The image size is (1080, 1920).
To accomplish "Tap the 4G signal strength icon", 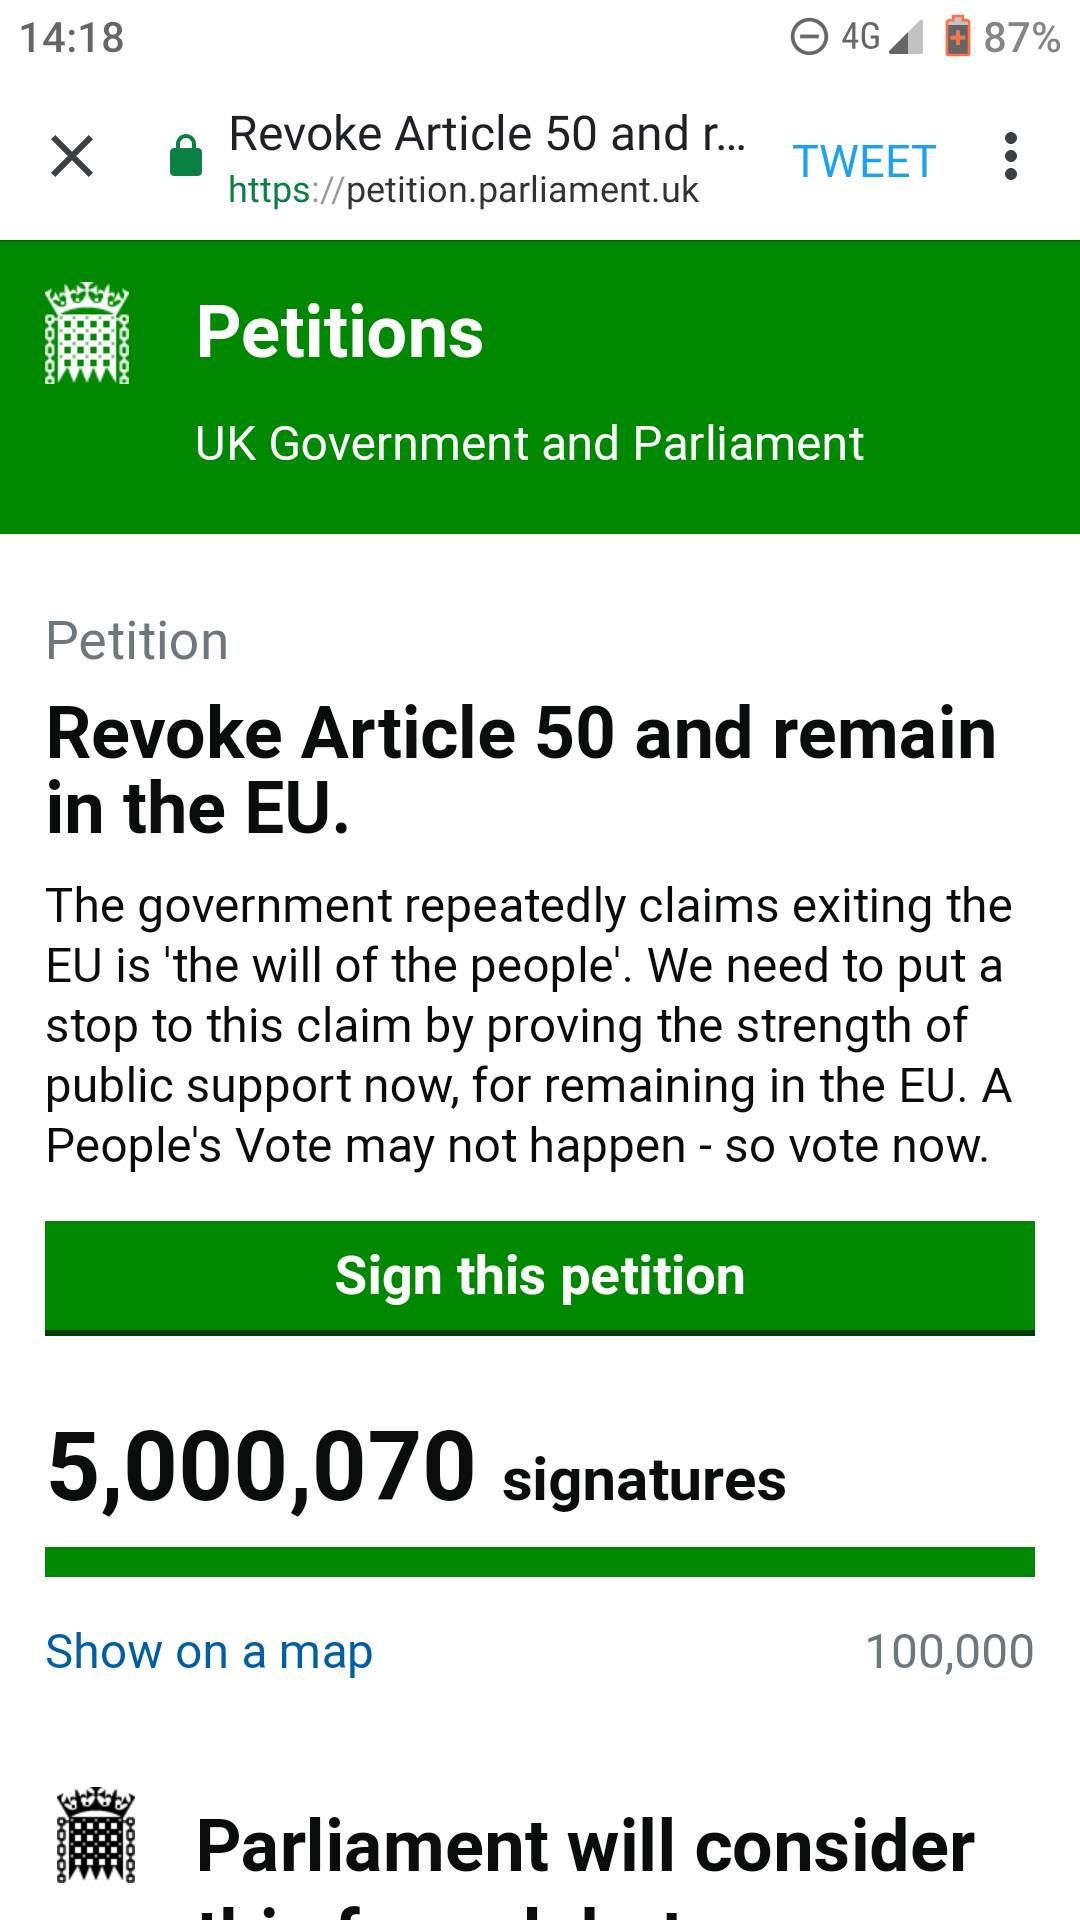I will [905, 38].
